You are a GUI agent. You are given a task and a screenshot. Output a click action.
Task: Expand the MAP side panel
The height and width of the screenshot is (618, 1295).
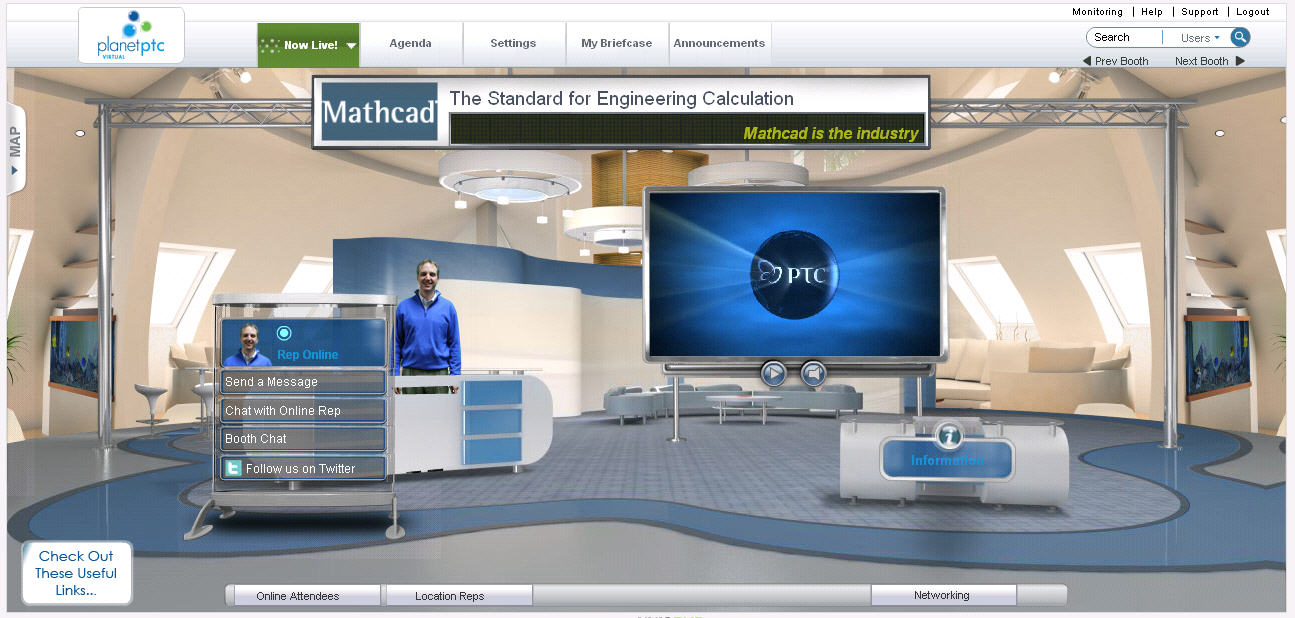coord(15,148)
